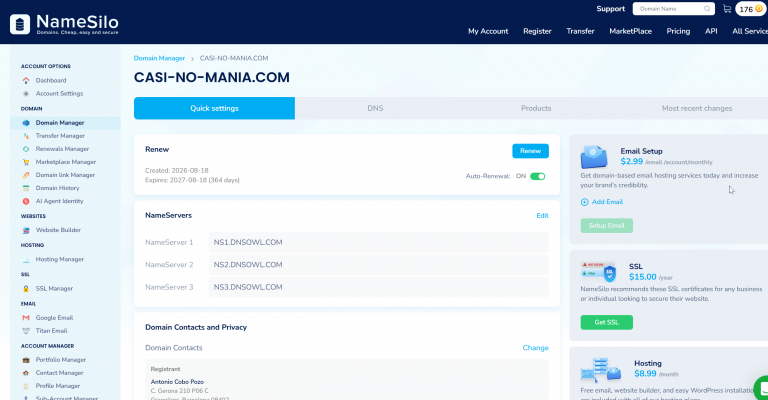Click the Portfolio Manager briefcase icon
The width and height of the screenshot is (768, 400).
26,360
